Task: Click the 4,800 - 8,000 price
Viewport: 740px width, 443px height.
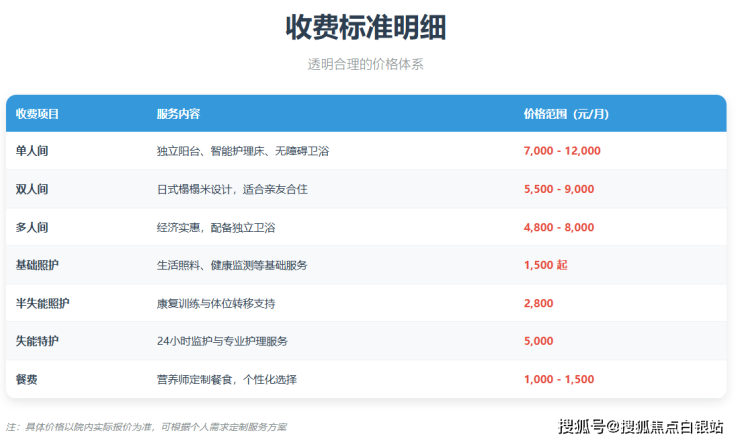Action: click(x=558, y=227)
